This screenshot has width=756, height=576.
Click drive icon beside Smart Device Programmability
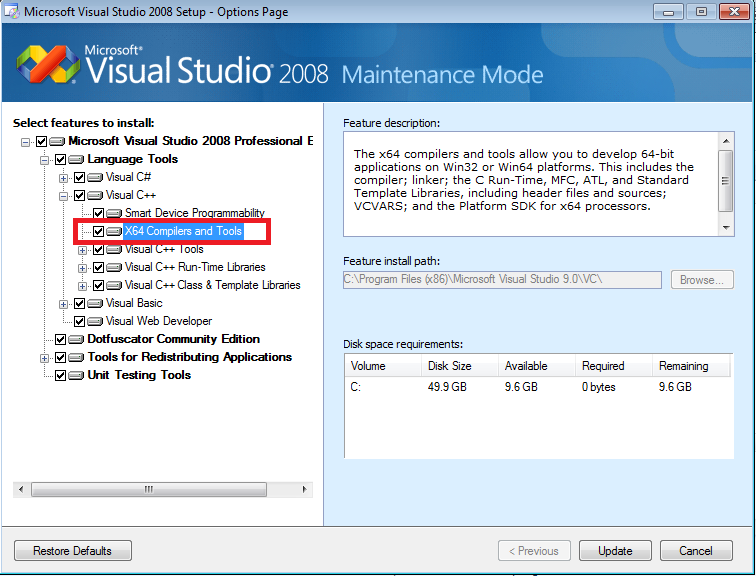pos(114,213)
